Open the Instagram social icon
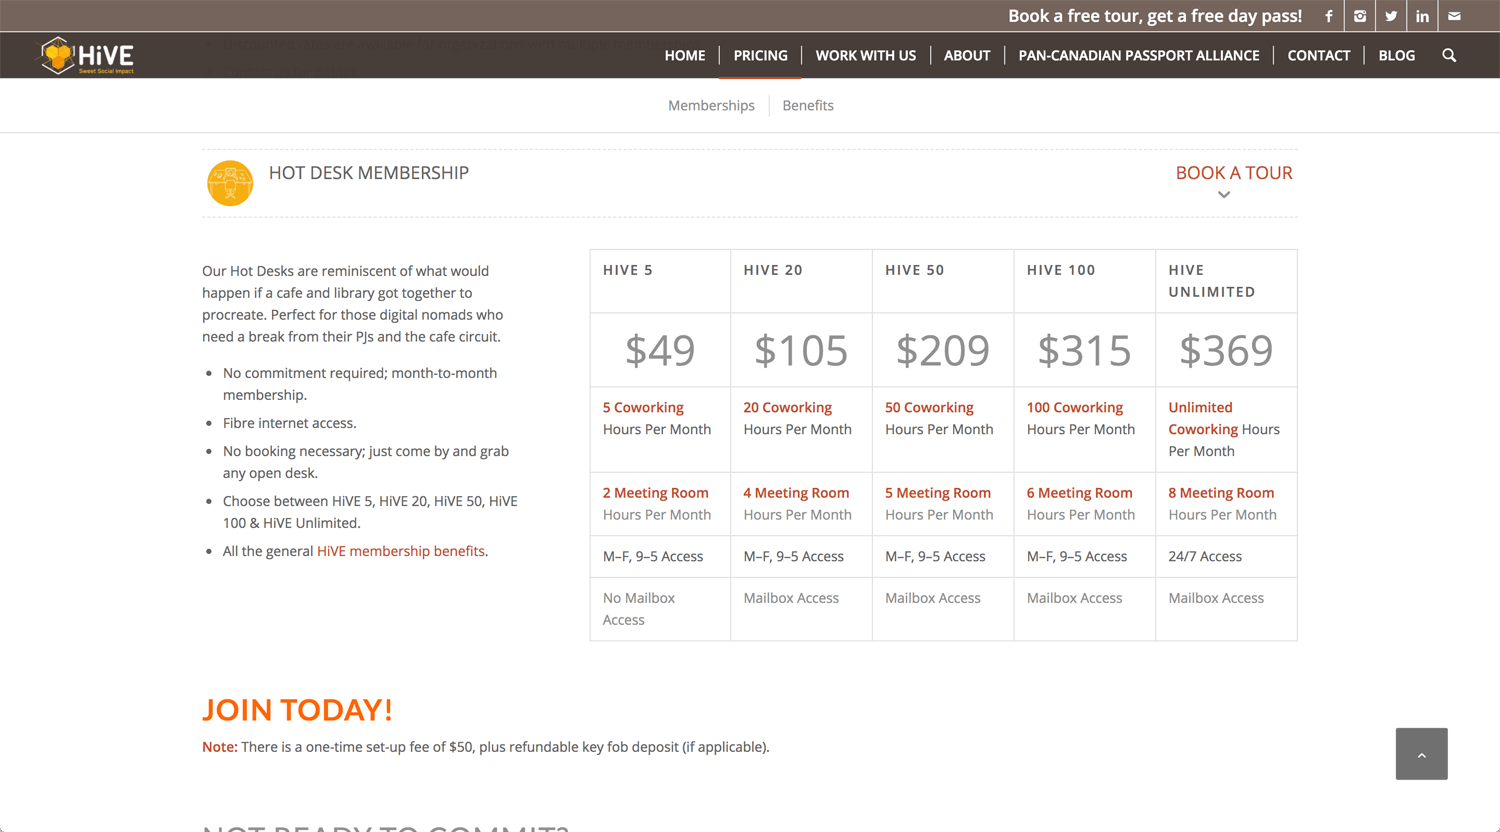 (x=1360, y=16)
